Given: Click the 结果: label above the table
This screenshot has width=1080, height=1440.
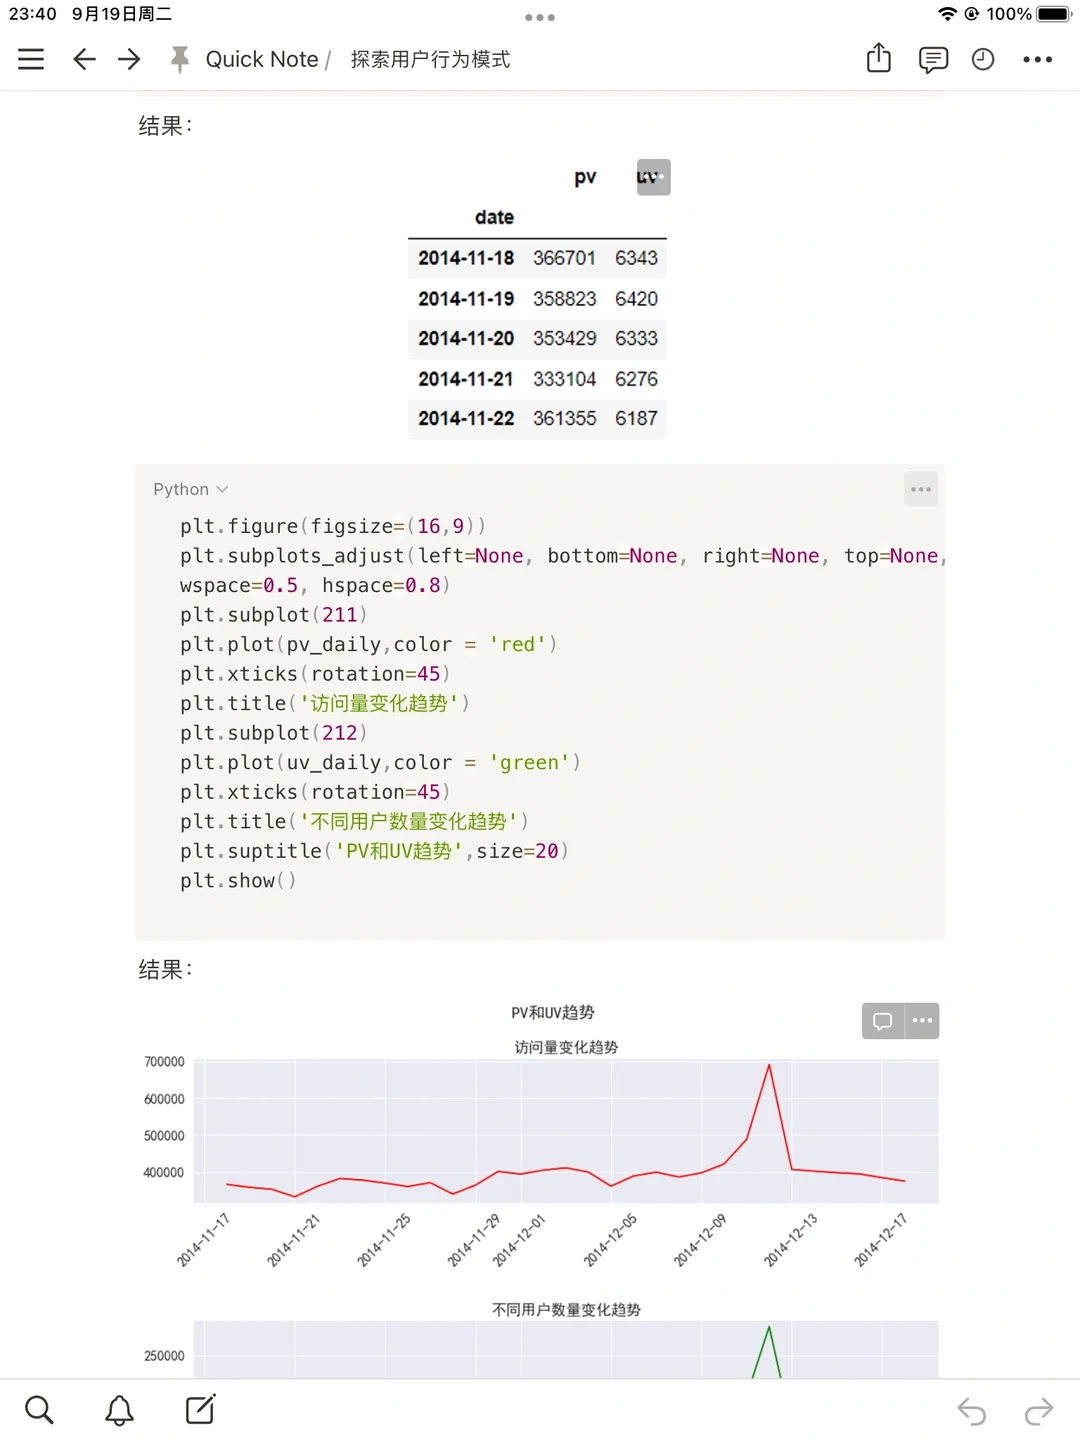Looking at the screenshot, I should pyautogui.click(x=165, y=126).
